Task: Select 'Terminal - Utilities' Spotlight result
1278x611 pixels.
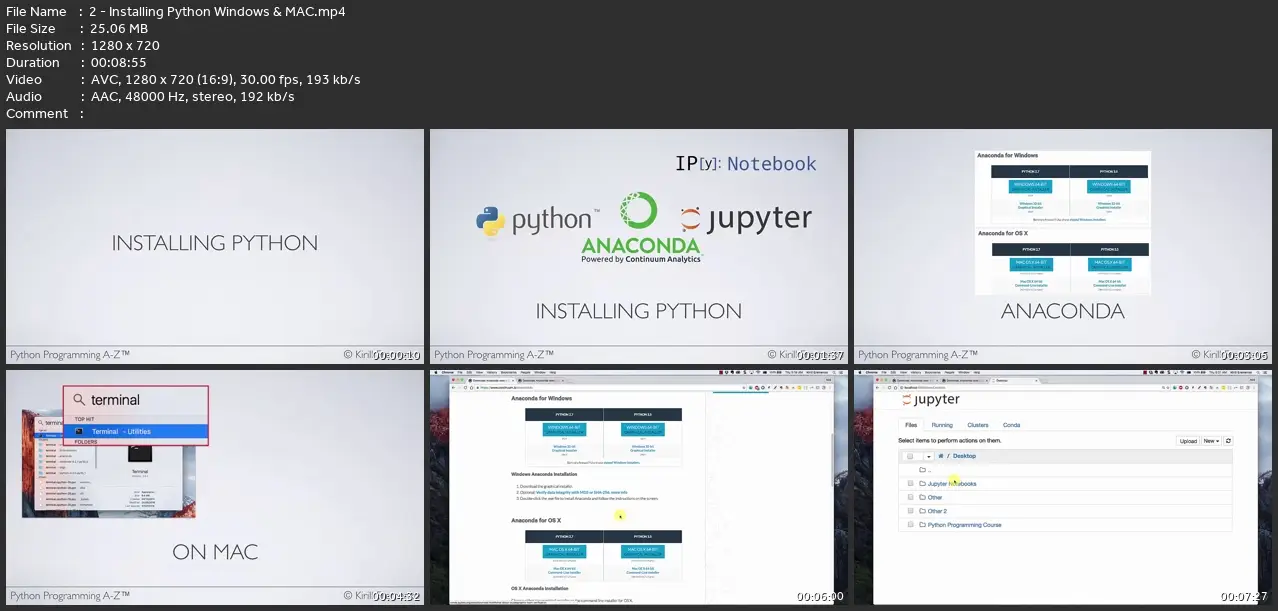Action: pos(136,432)
